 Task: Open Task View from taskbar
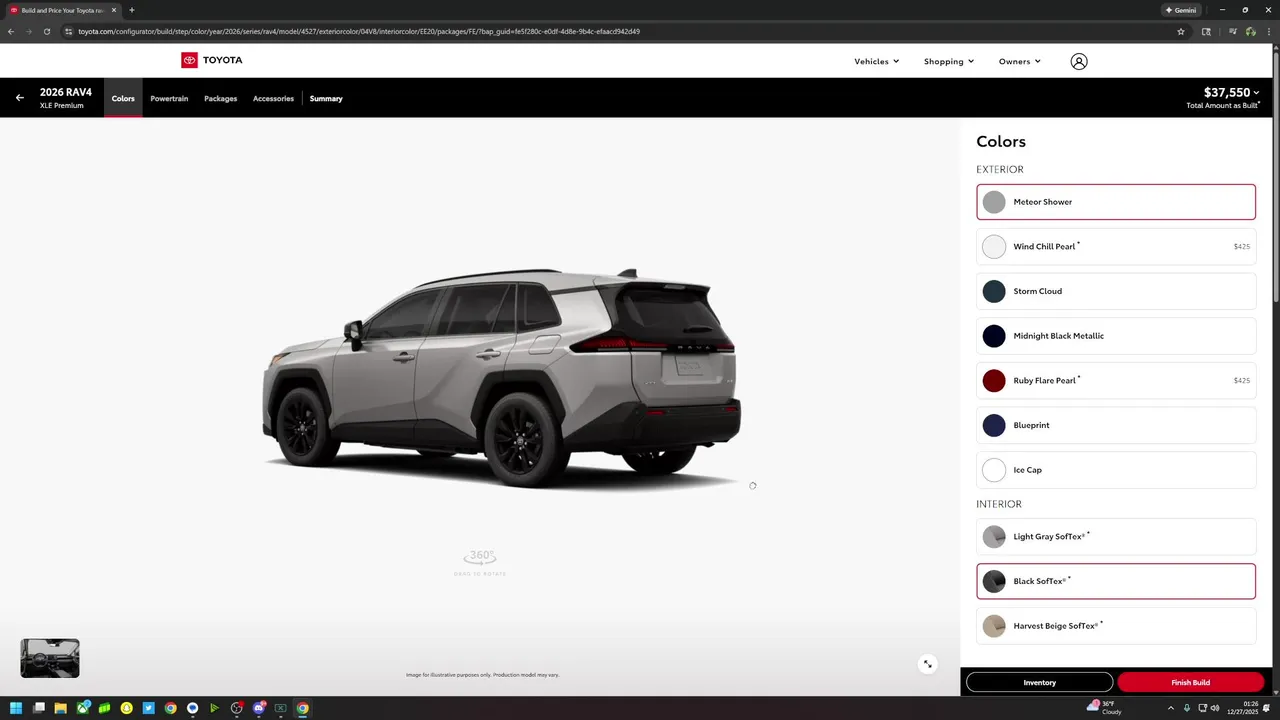[x=39, y=708]
